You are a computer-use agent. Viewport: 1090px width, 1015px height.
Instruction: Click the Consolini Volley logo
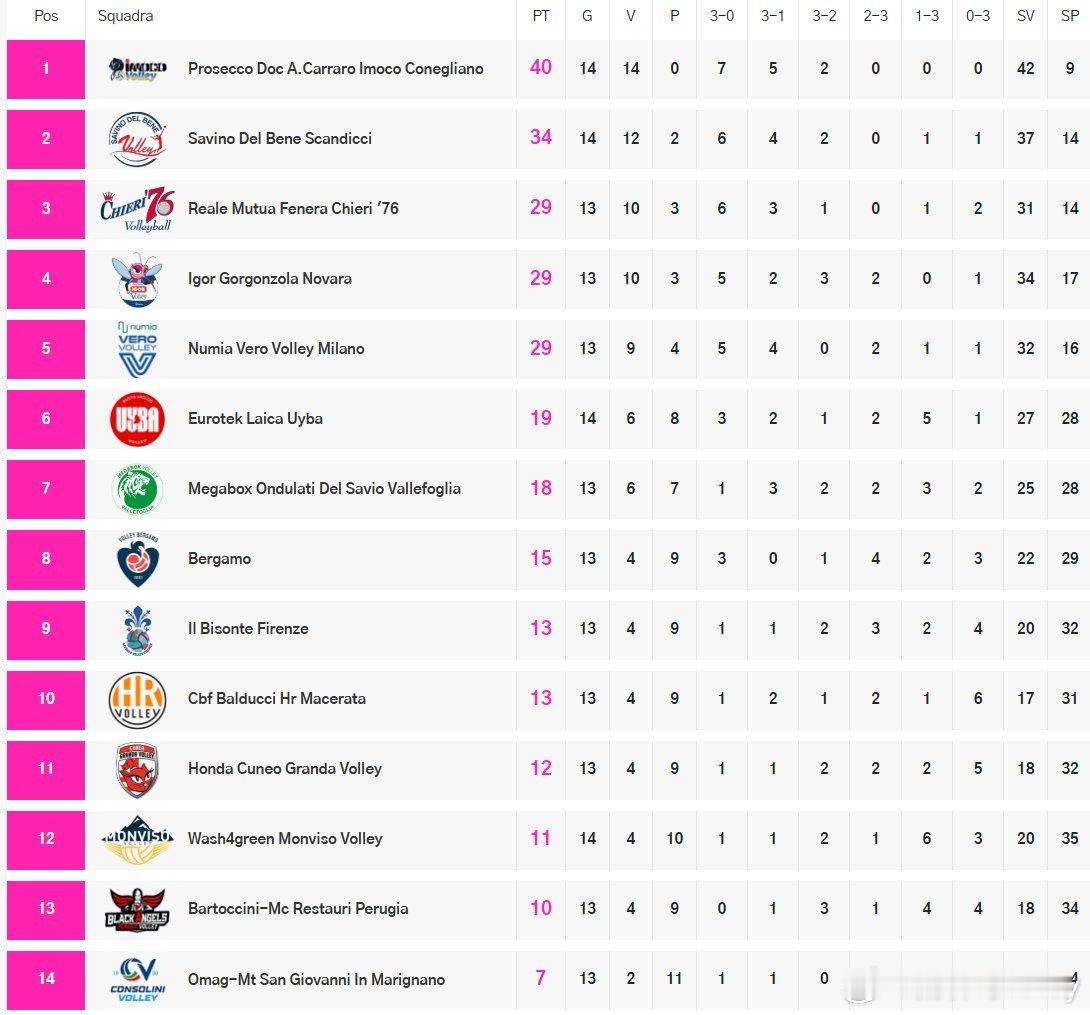pos(138,979)
